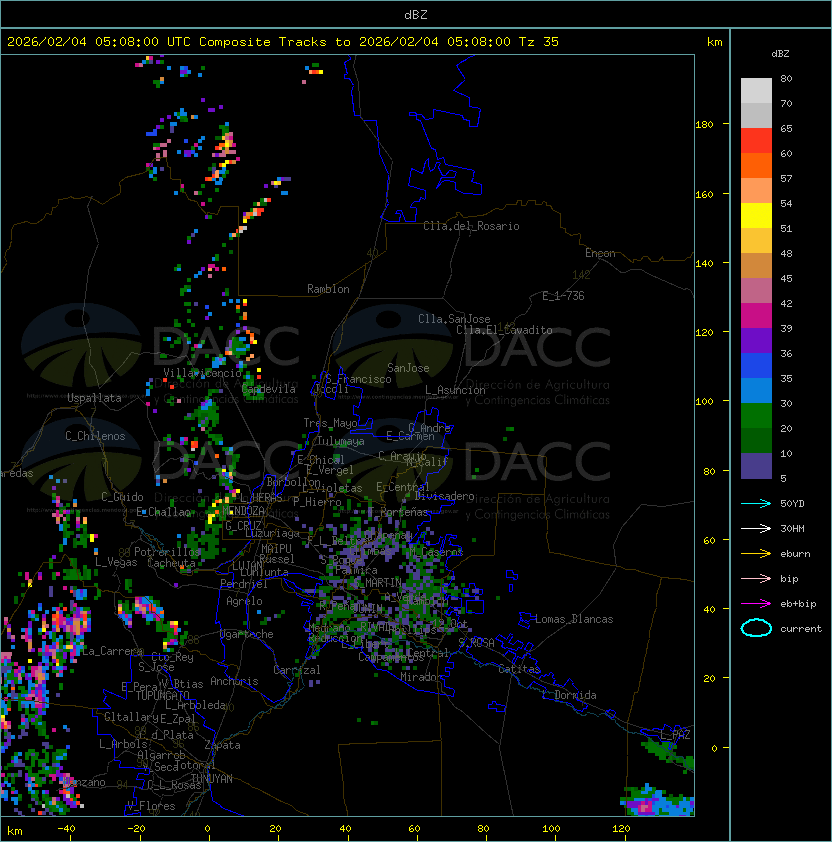Click the 'TUNUYAN' map label
The width and height of the screenshot is (832, 842).
click(x=212, y=779)
